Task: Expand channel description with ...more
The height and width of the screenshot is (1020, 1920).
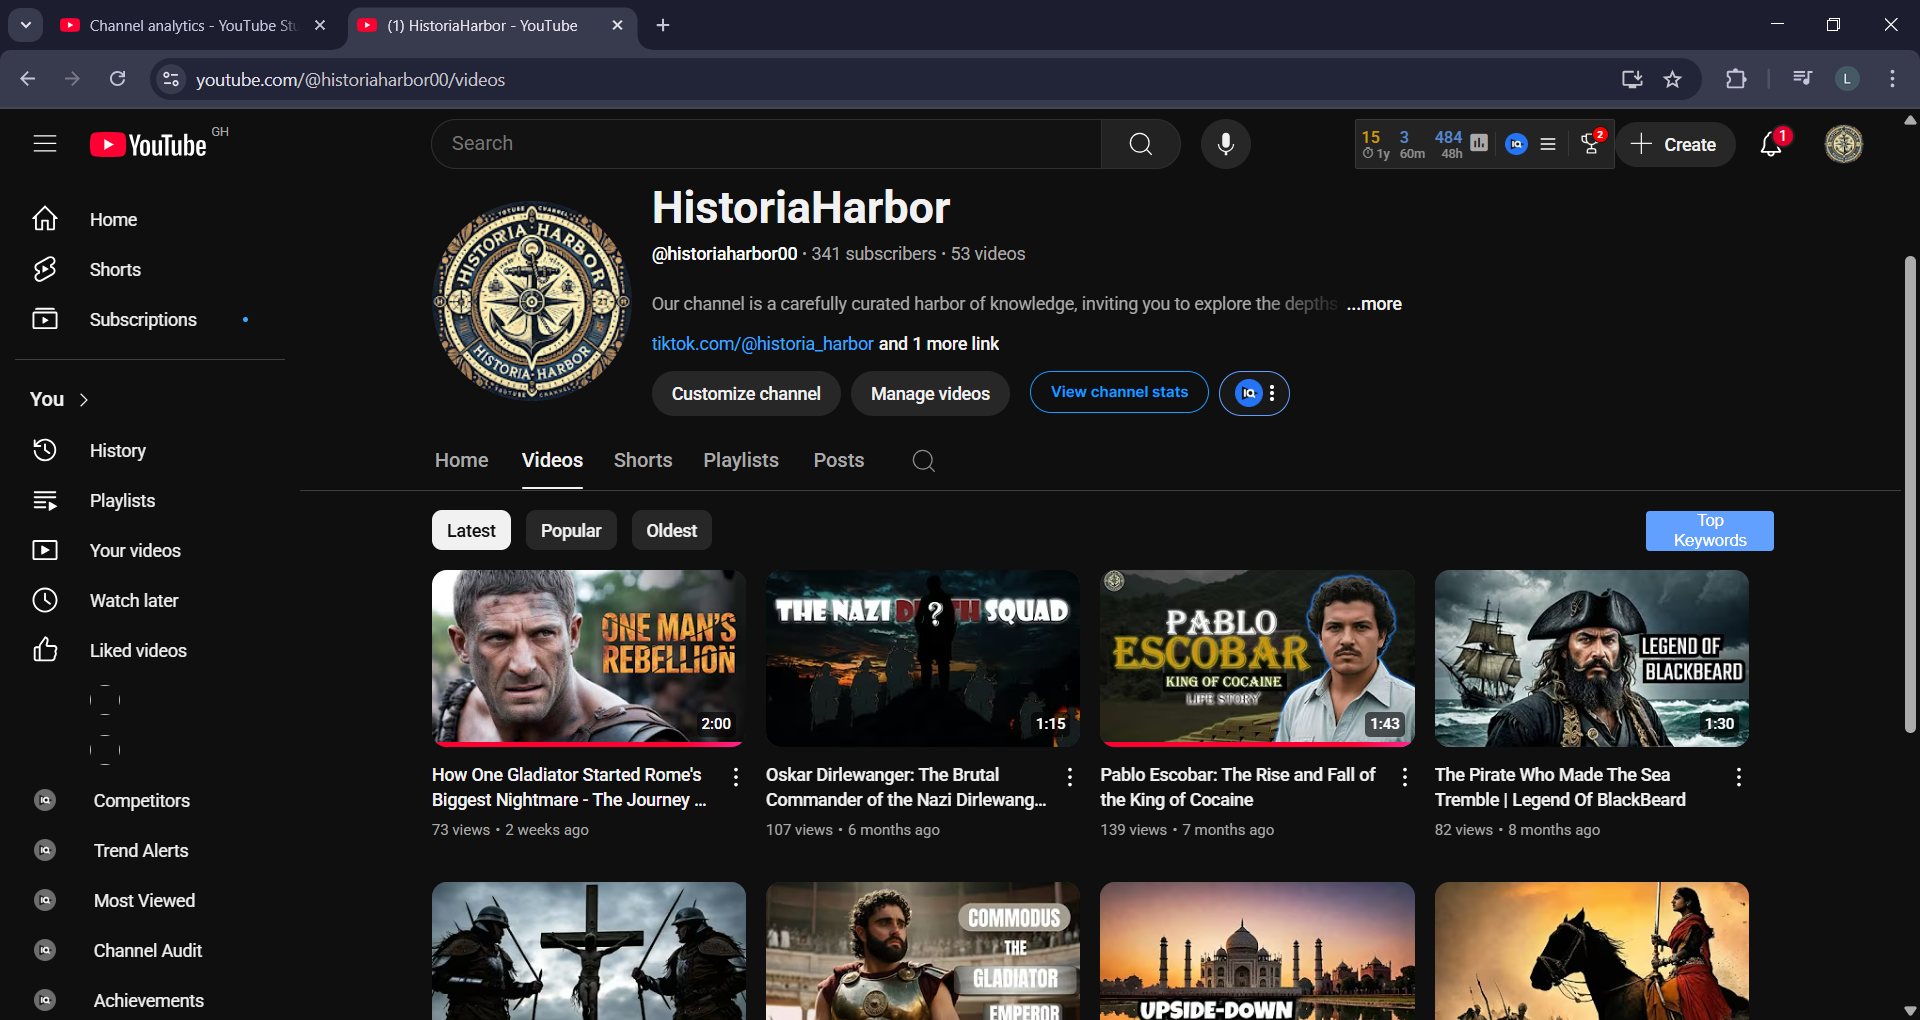Action: click(1374, 304)
